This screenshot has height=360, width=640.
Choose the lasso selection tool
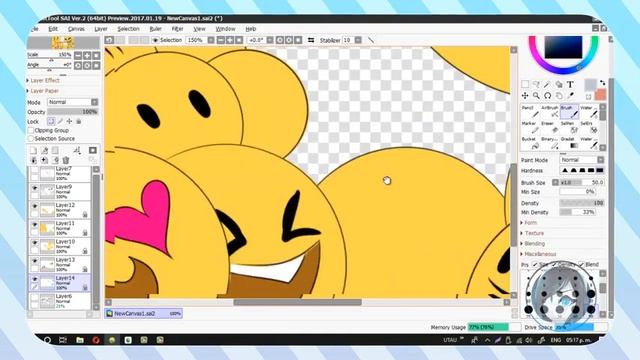pyautogui.click(x=536, y=84)
